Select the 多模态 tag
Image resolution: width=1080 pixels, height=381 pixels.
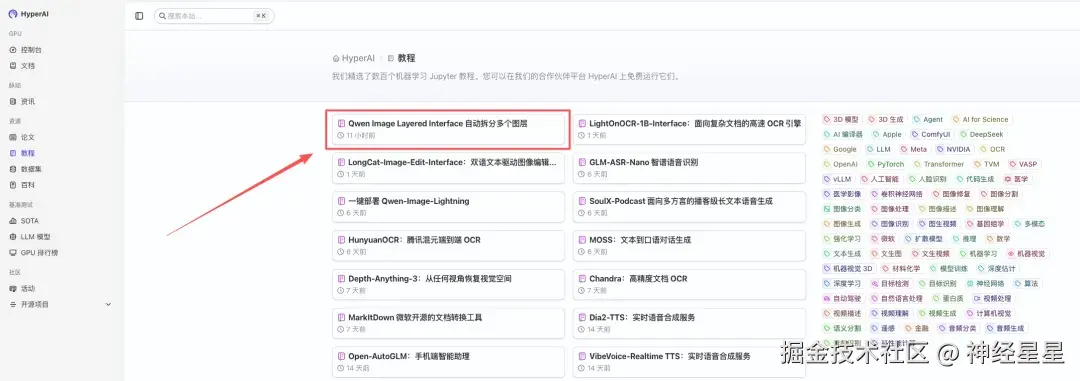1029,224
